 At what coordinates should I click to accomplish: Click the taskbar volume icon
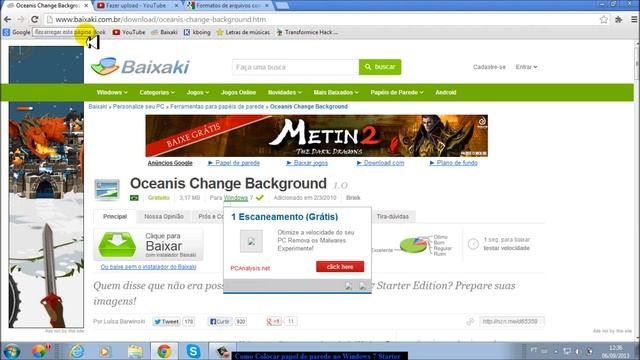[x=578, y=351]
